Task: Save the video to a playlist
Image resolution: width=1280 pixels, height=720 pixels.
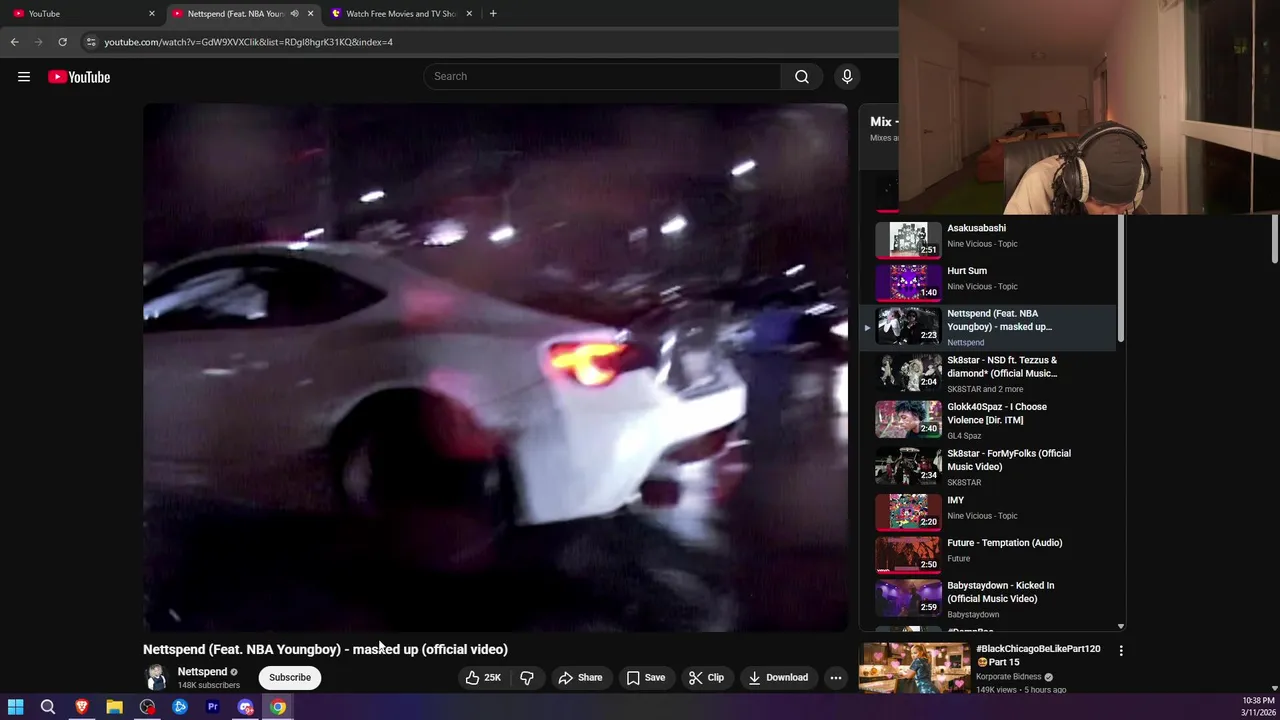Action: pos(646,677)
